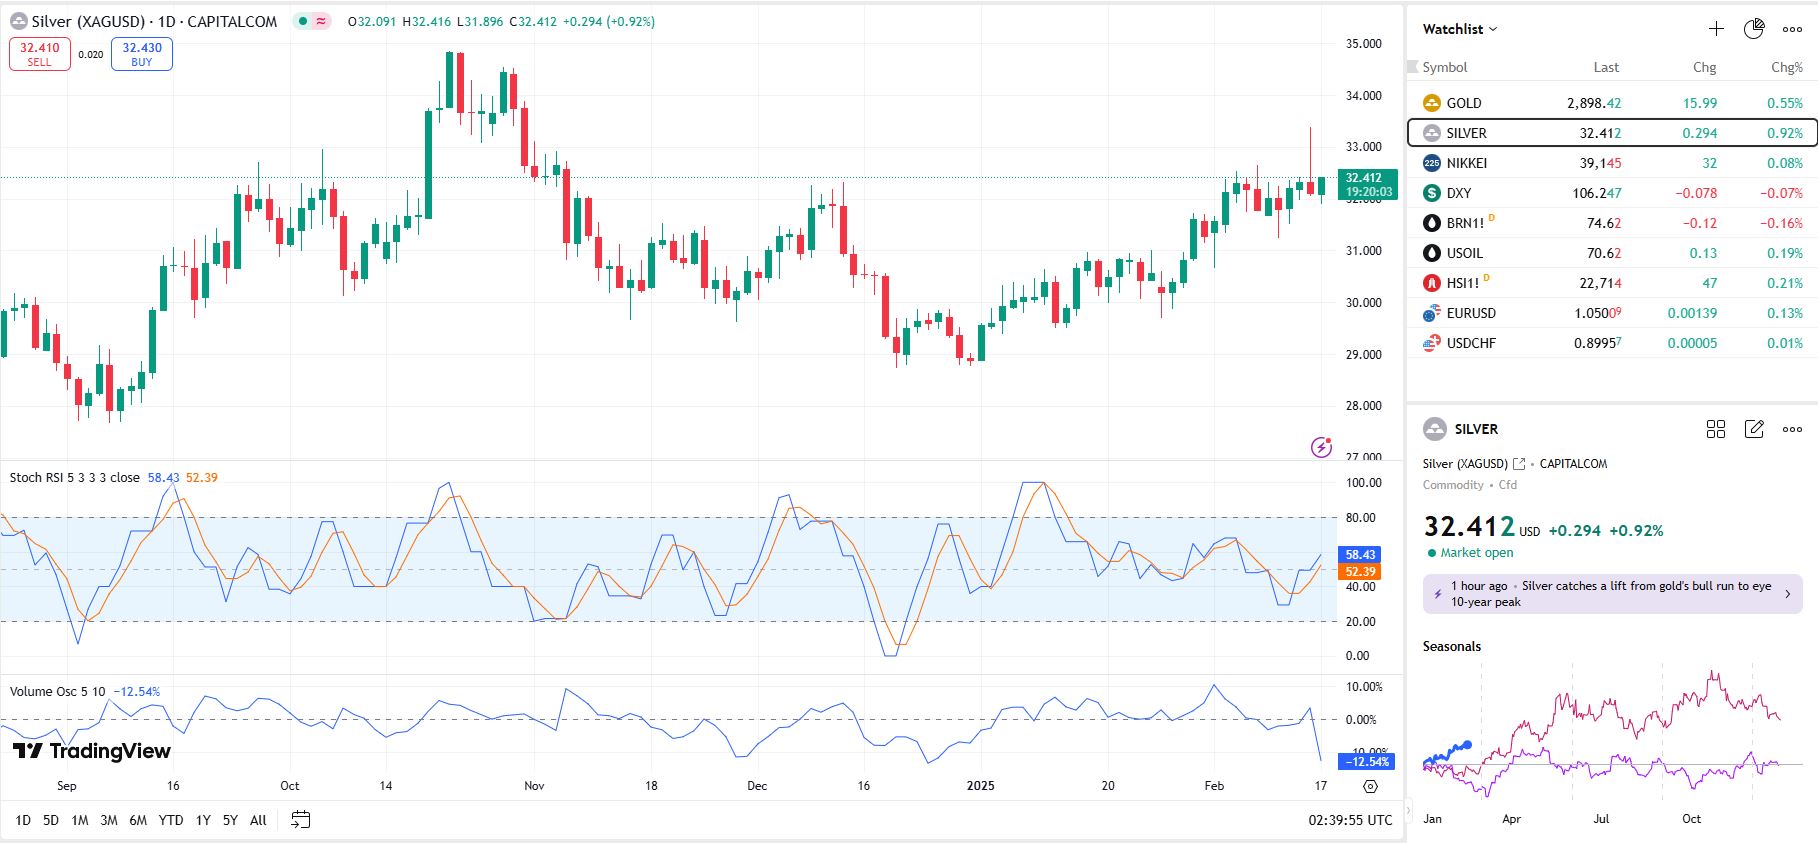Image resolution: width=1818 pixels, height=843 pixels.
Task: Open the Watchlist three-dots options menu
Action: coord(1792,29)
